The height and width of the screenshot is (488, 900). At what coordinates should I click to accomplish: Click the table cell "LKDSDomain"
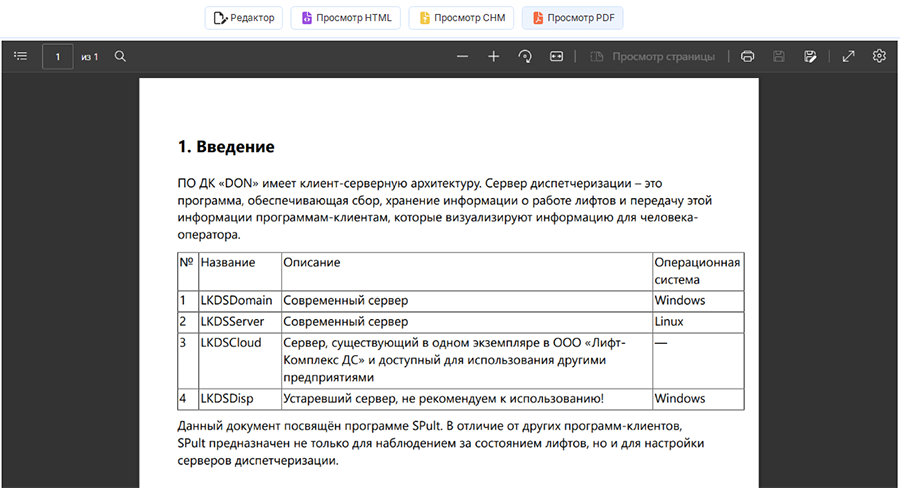pos(240,300)
